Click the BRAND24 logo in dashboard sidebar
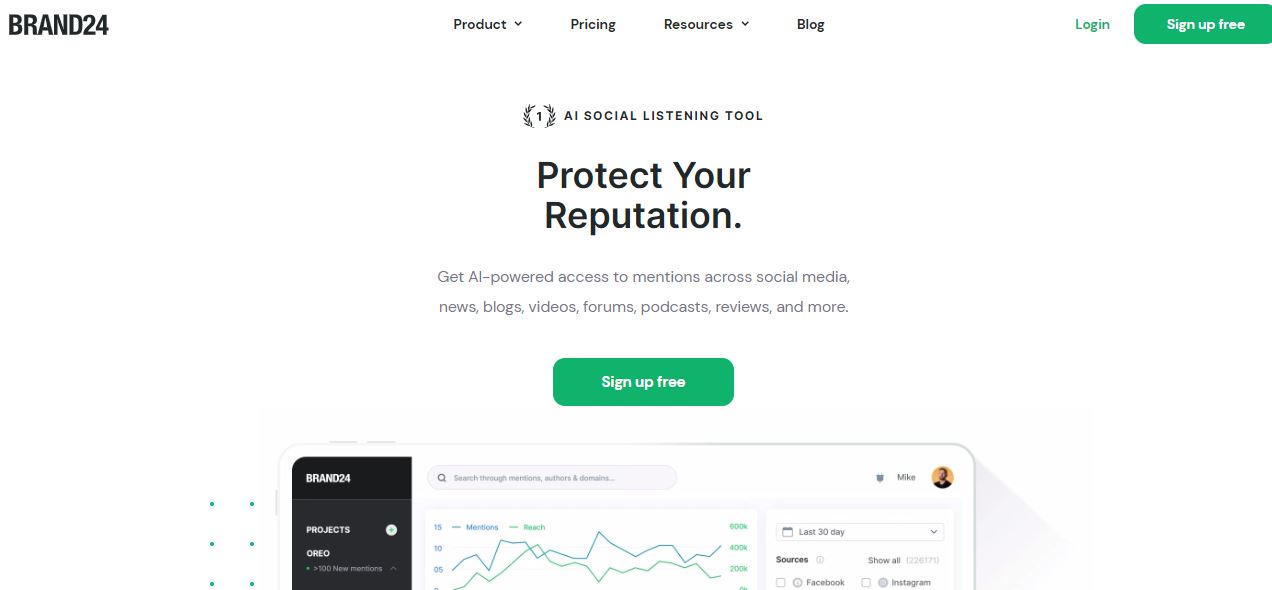The image size is (1272, 590). (328, 478)
